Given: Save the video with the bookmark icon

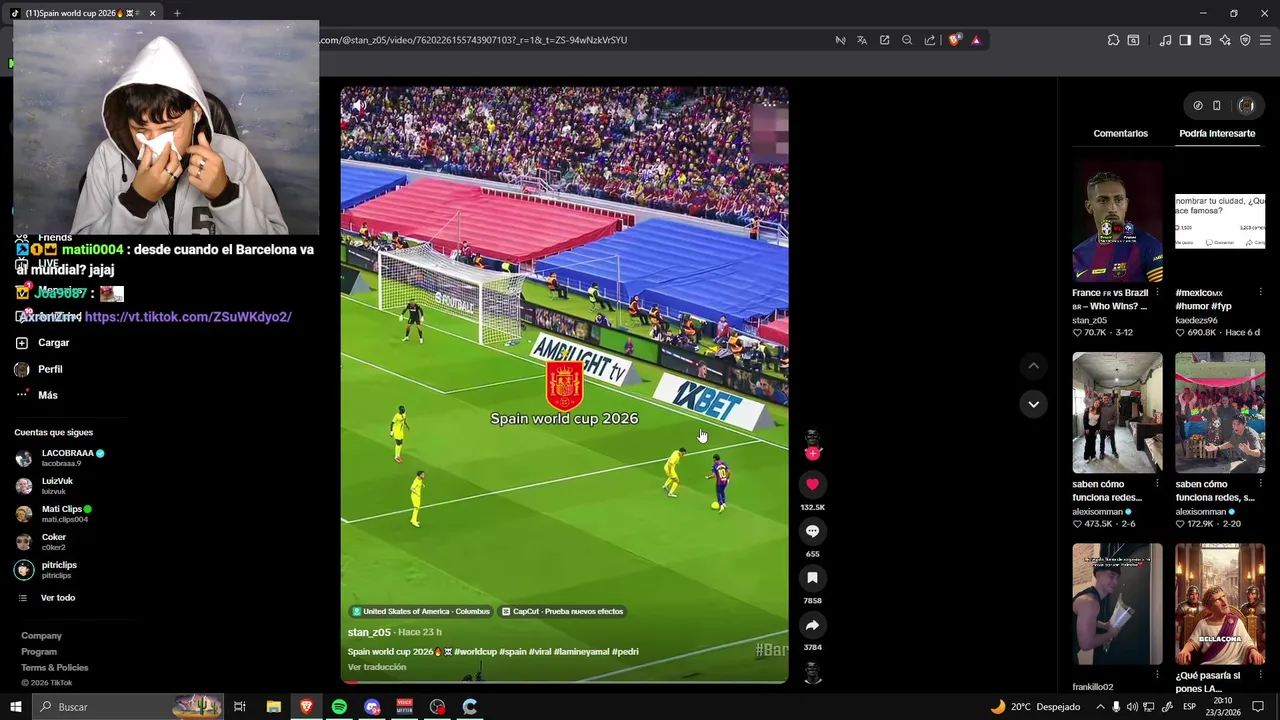Looking at the screenshot, I should (812, 578).
